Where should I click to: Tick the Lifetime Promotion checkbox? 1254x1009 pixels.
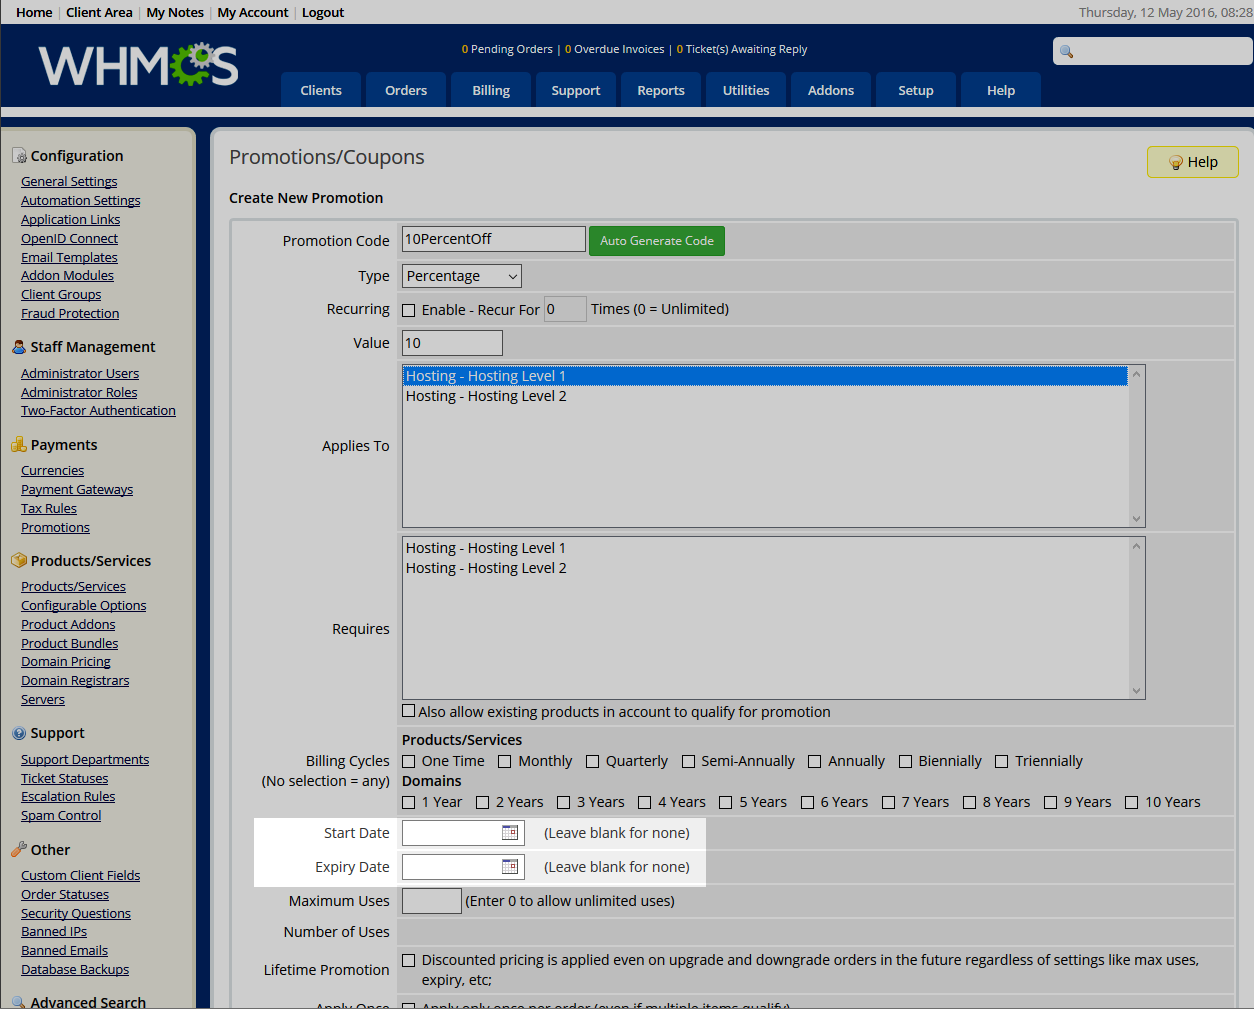click(x=409, y=961)
